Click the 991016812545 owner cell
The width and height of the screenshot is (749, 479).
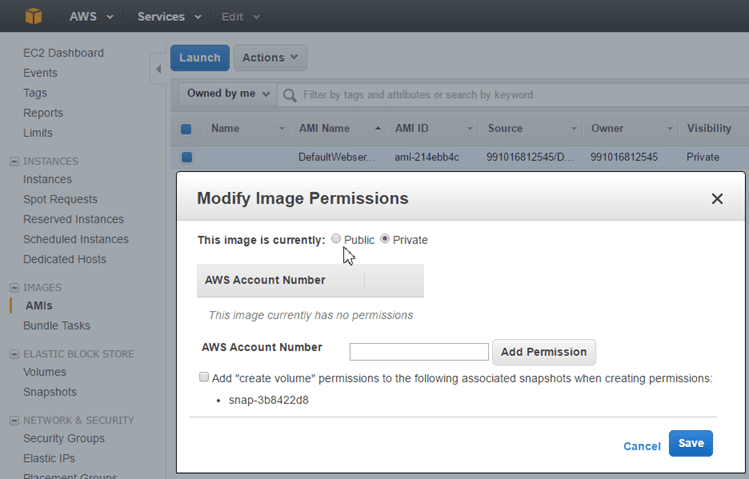pos(624,157)
